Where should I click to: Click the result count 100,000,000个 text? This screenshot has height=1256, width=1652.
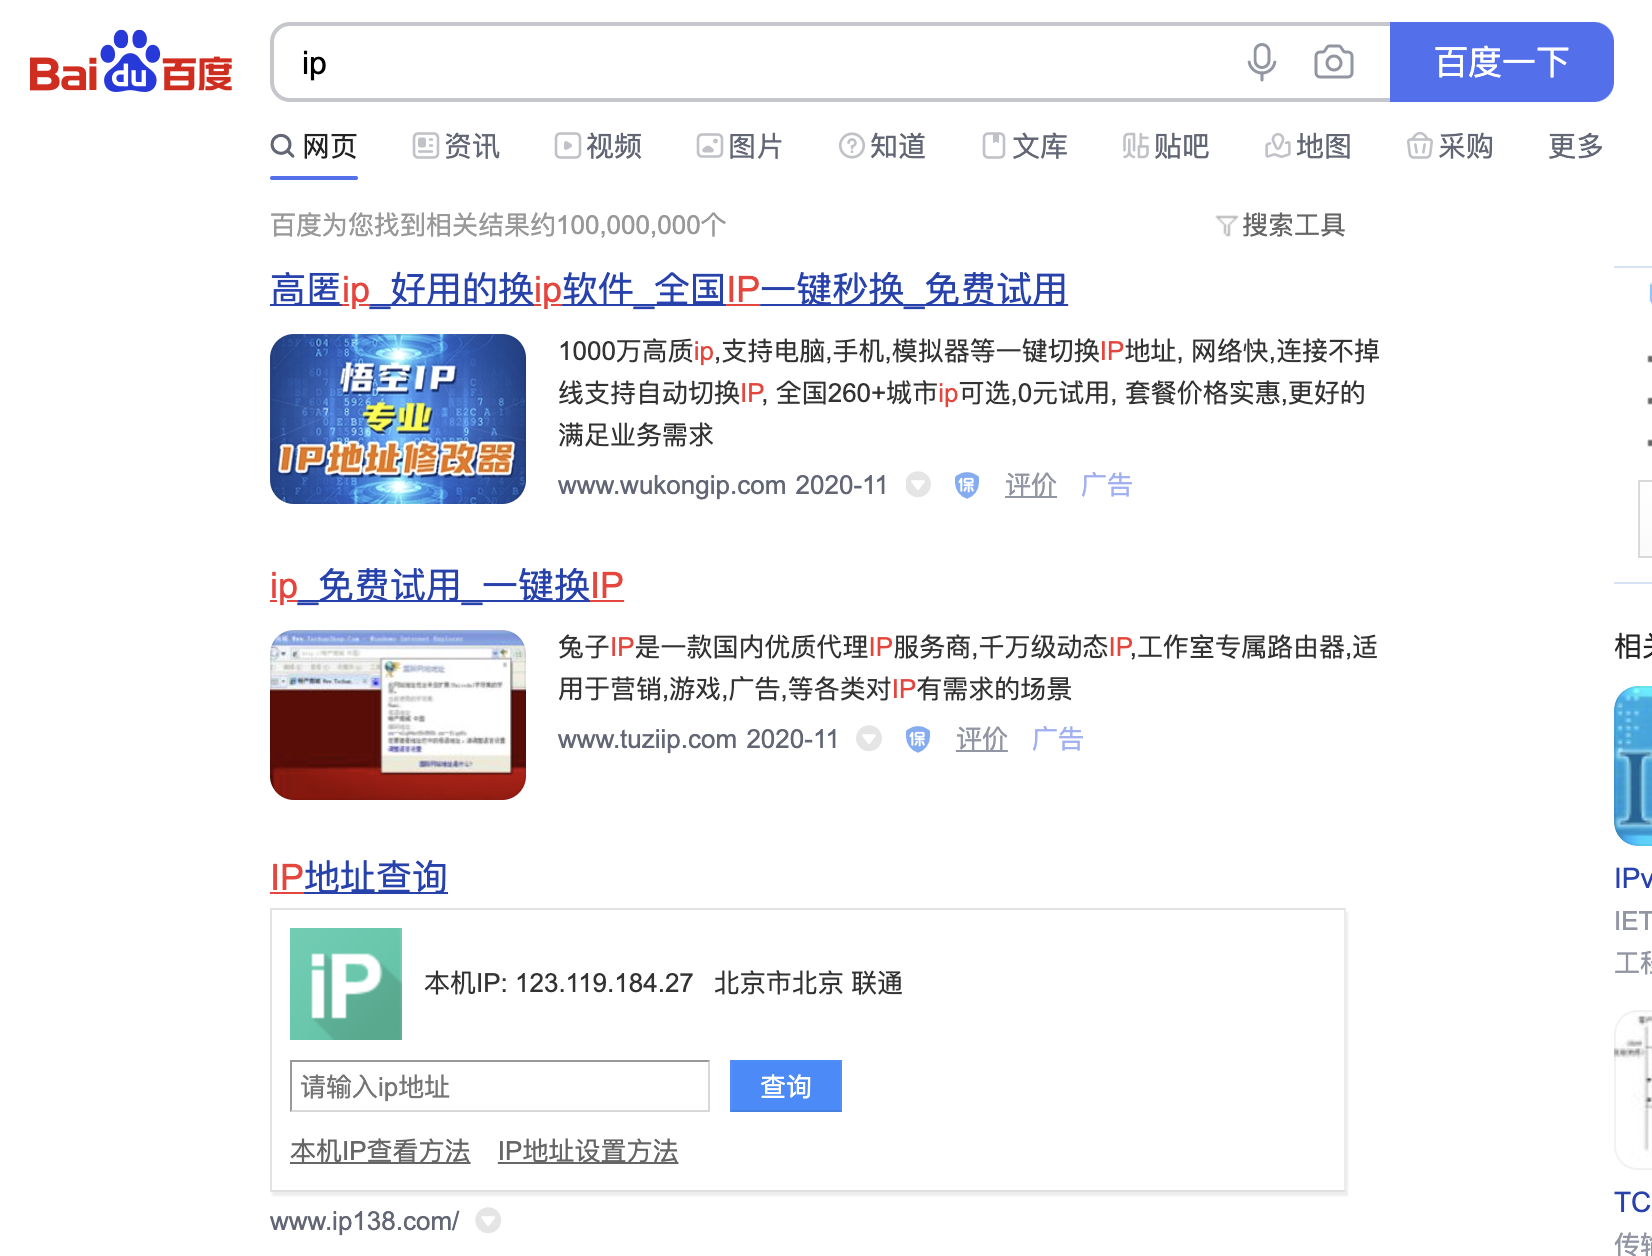click(x=641, y=225)
